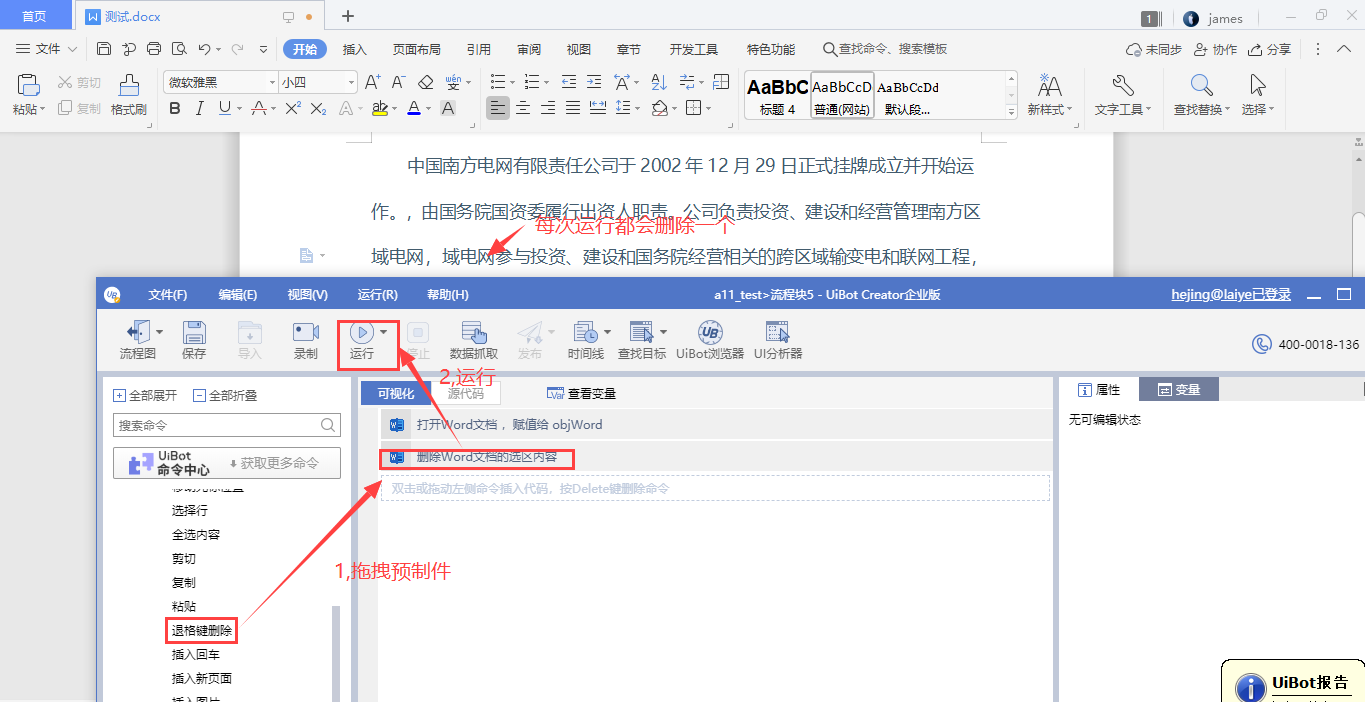Select the 退格键删除 command in tree
This screenshot has height=702, width=1365.
tap(202, 631)
